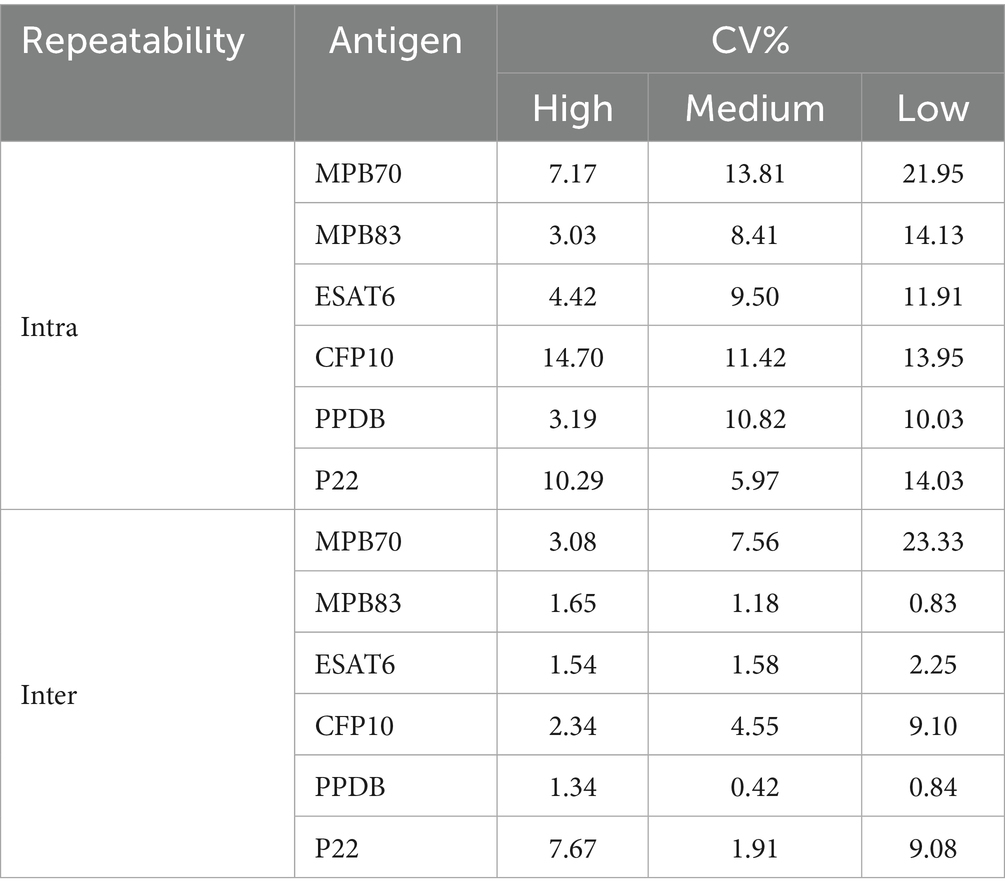Select the 0.42 Medium value for PPDB

[x=754, y=788]
